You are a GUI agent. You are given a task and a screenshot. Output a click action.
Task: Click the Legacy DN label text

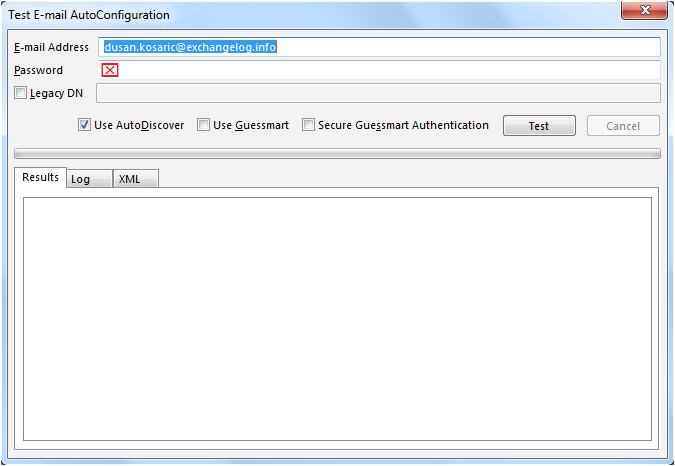tap(56, 93)
